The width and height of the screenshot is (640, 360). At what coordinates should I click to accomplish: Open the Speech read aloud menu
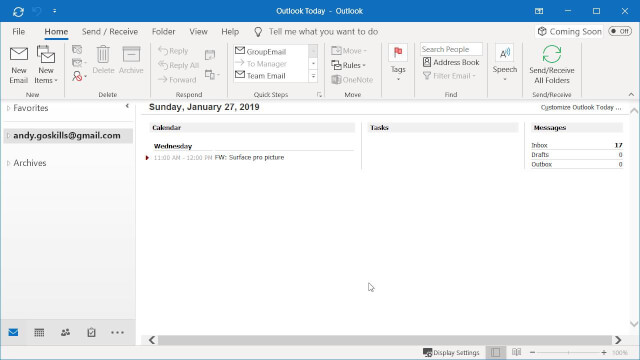[504, 63]
